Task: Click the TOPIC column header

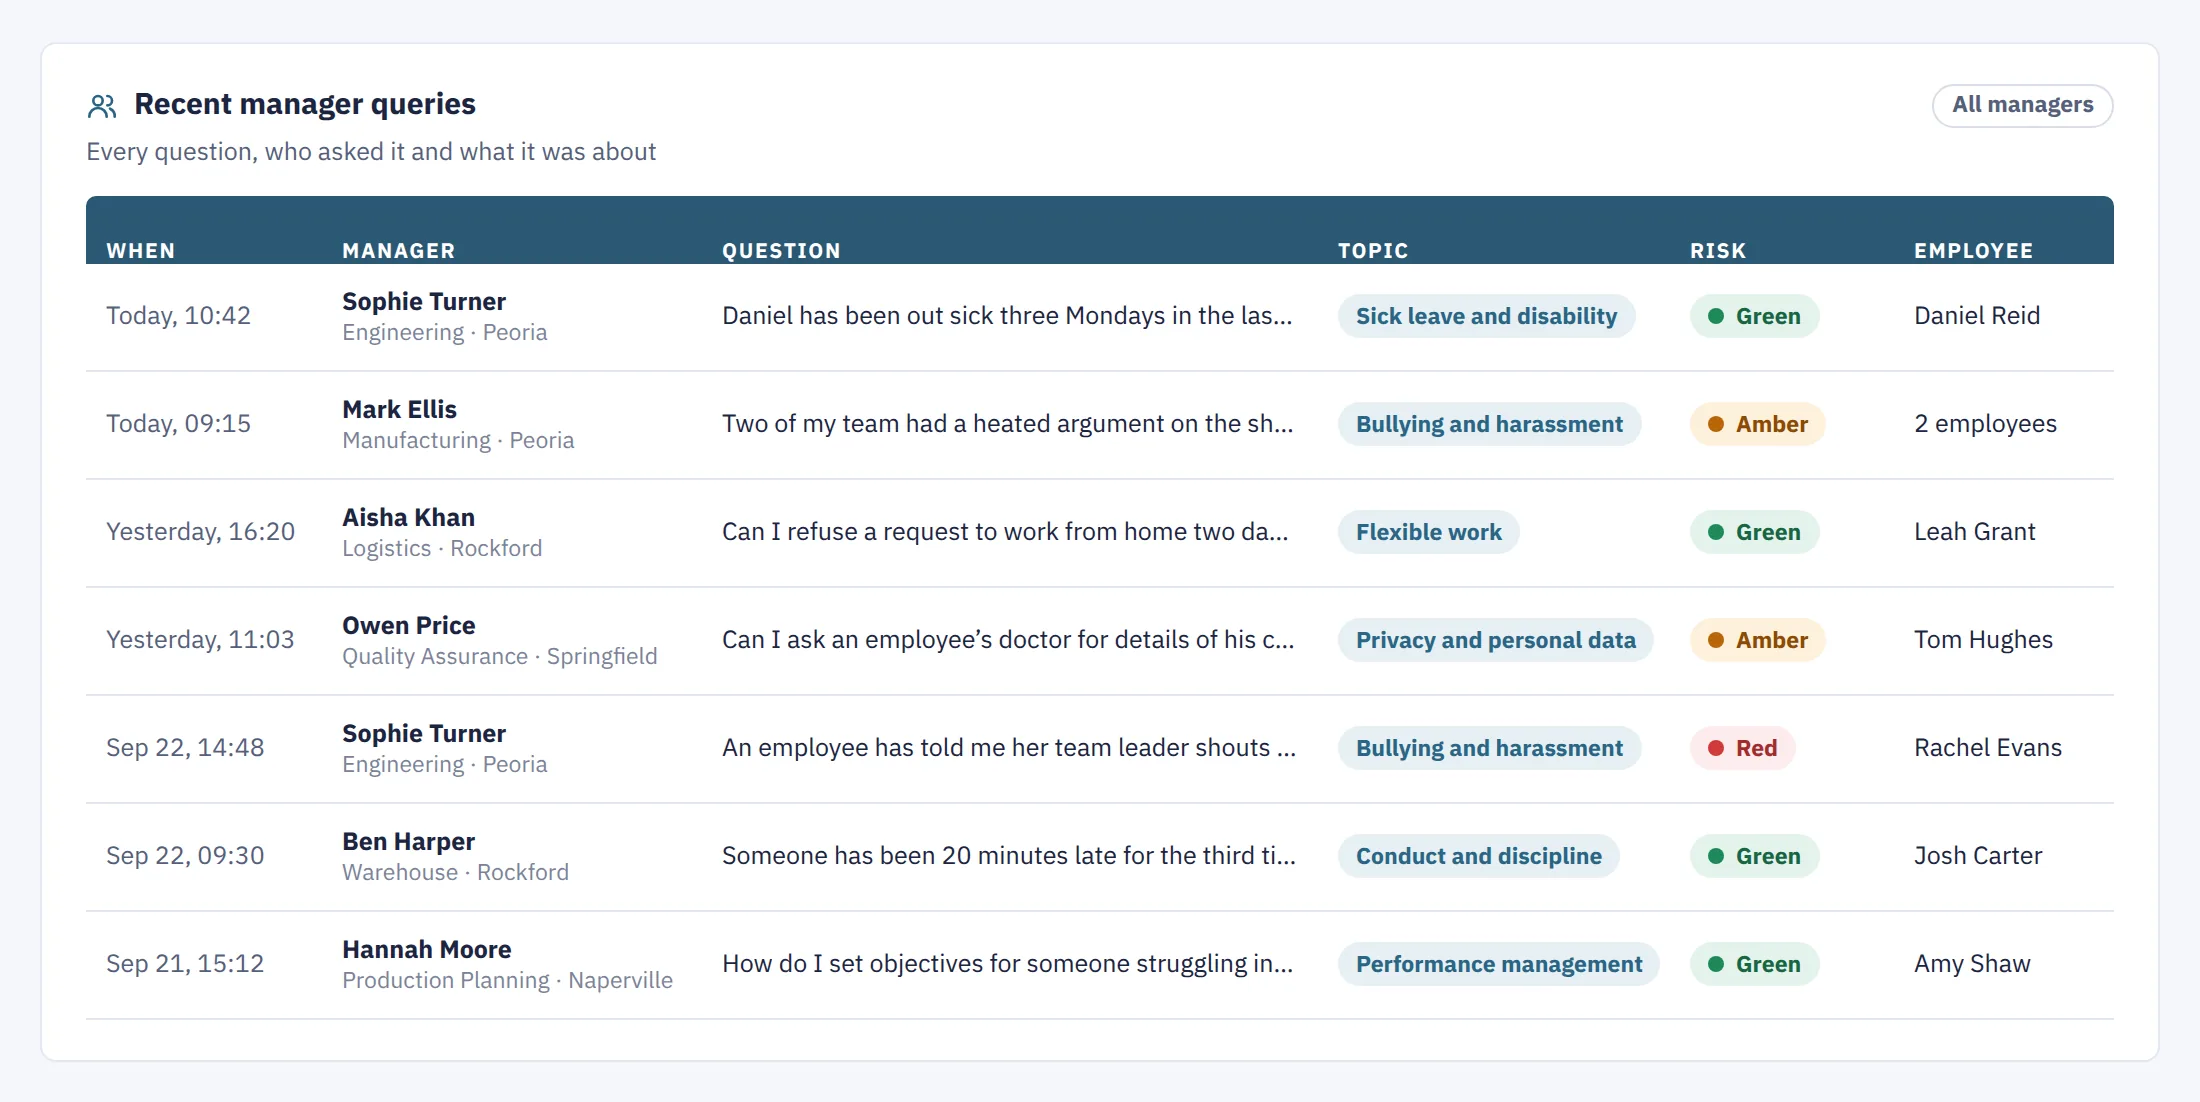Action: point(1373,251)
